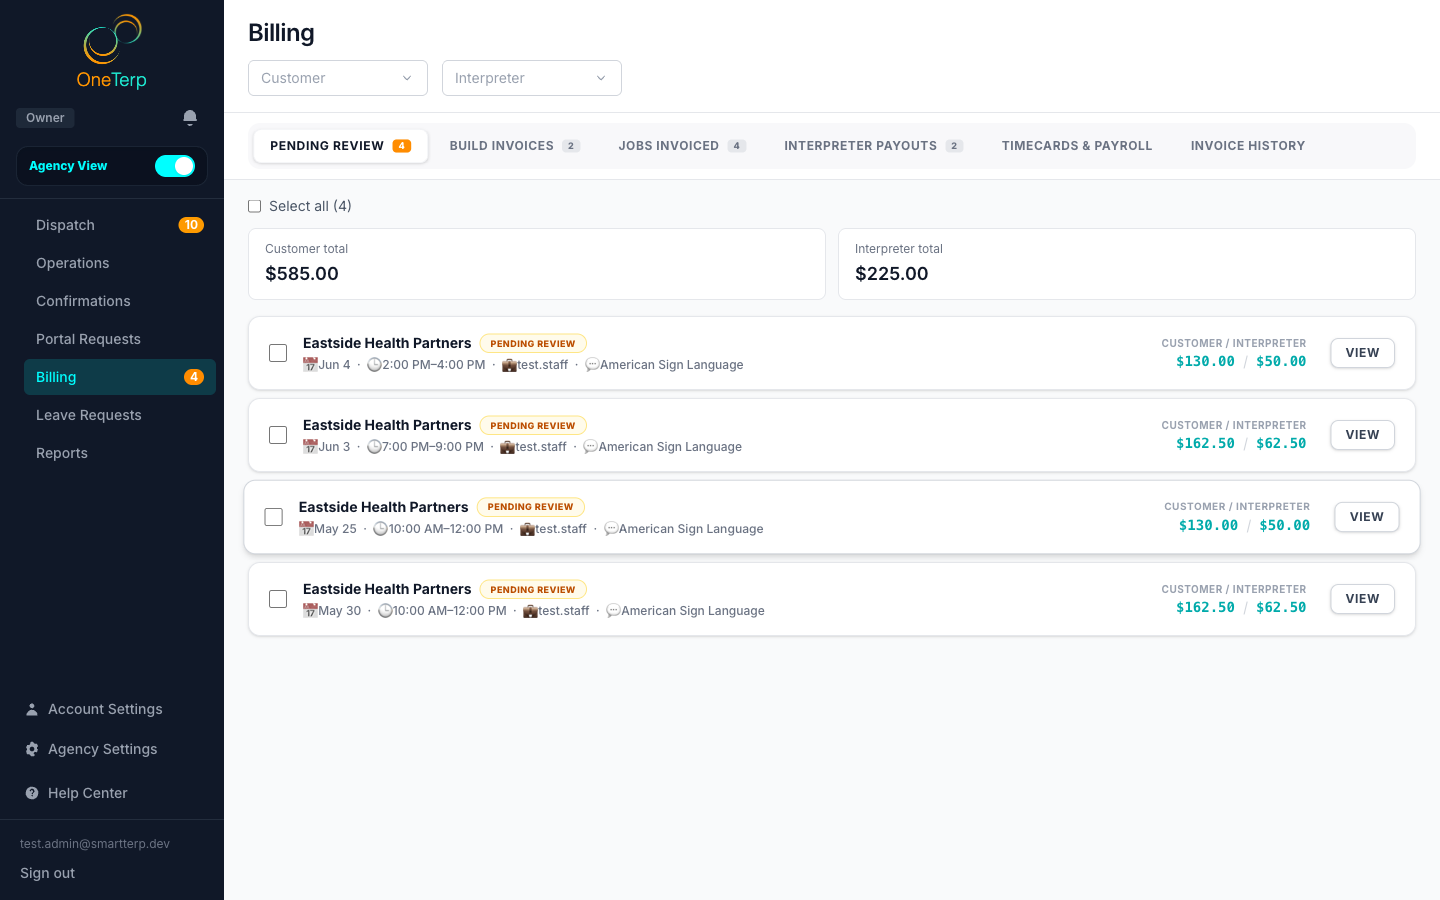Click the OneTerp logo
The image size is (1440, 900).
112,52
